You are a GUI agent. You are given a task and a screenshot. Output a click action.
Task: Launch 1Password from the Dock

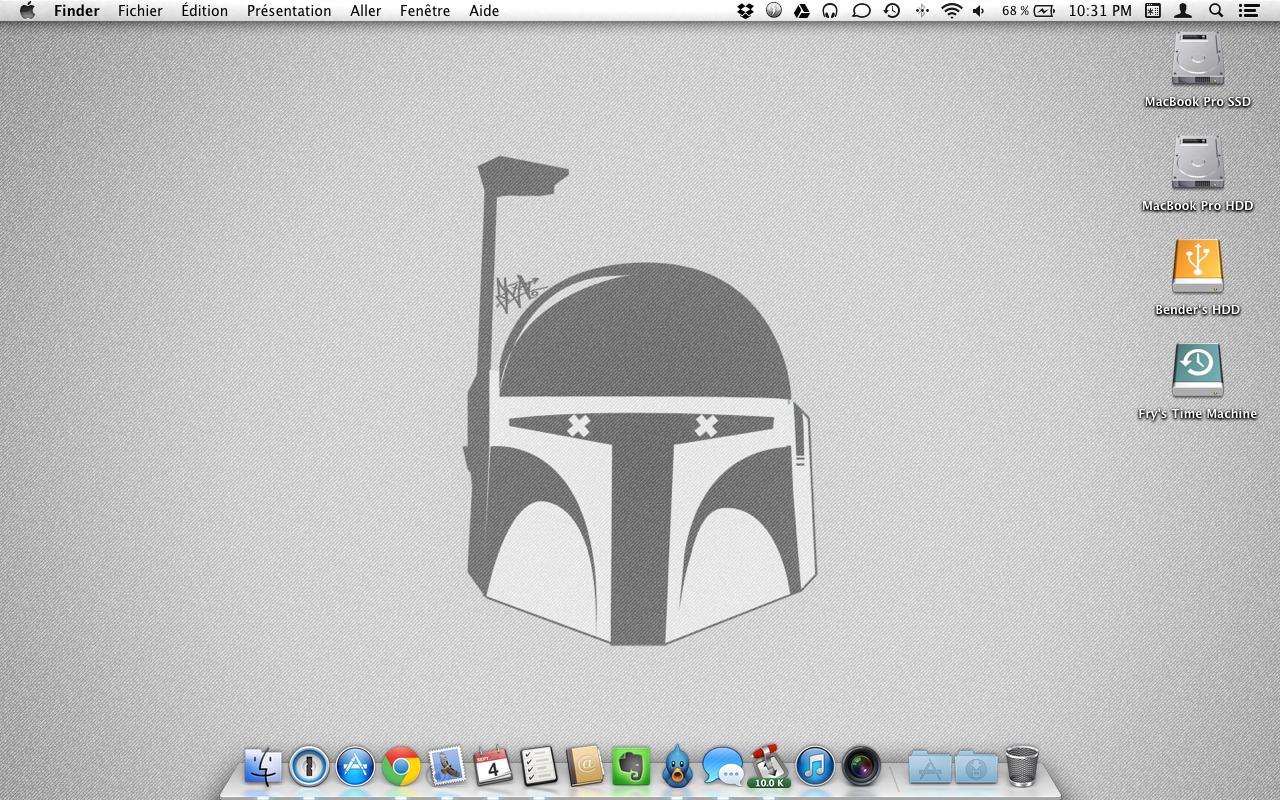pyautogui.click(x=309, y=767)
